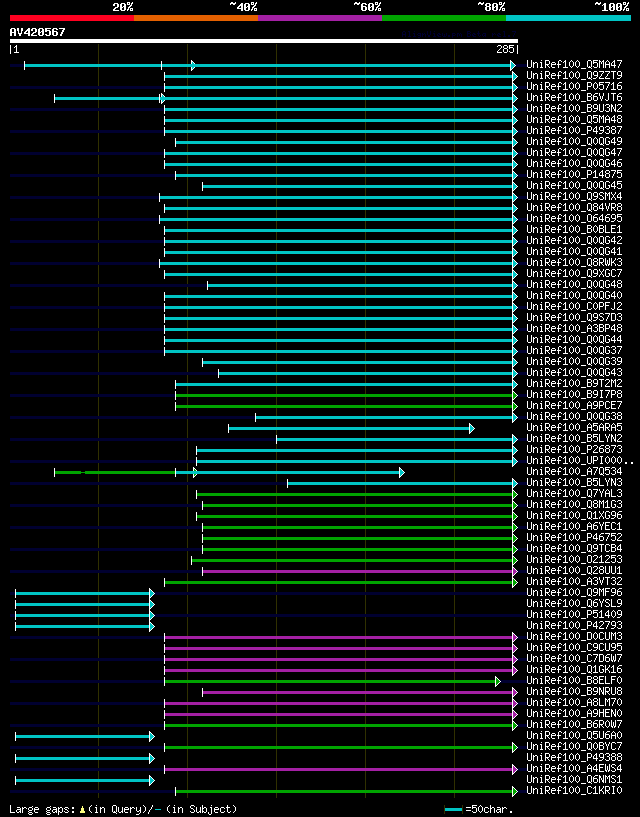Select label UniRef100_P51409
This screenshot has width=640, height=817.
tap(574, 614)
